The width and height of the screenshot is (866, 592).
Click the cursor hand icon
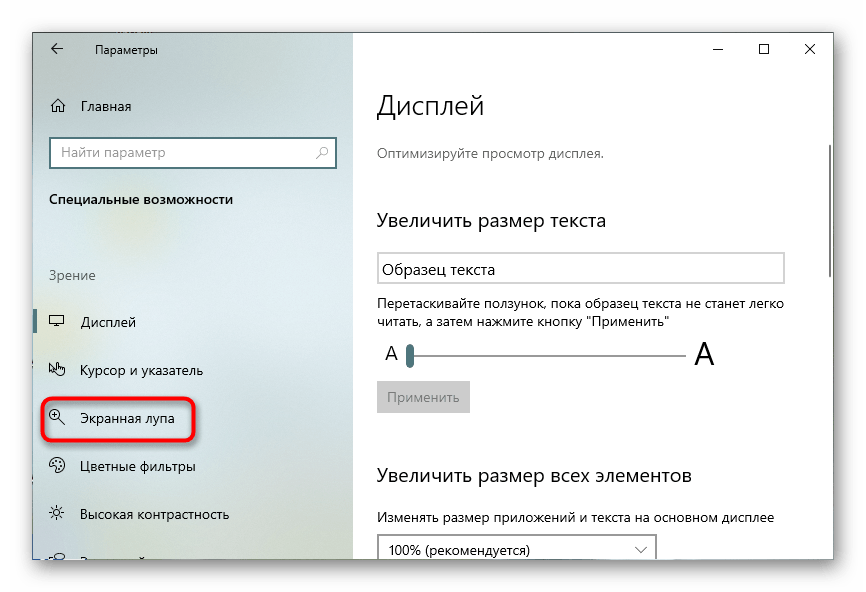click(x=57, y=369)
